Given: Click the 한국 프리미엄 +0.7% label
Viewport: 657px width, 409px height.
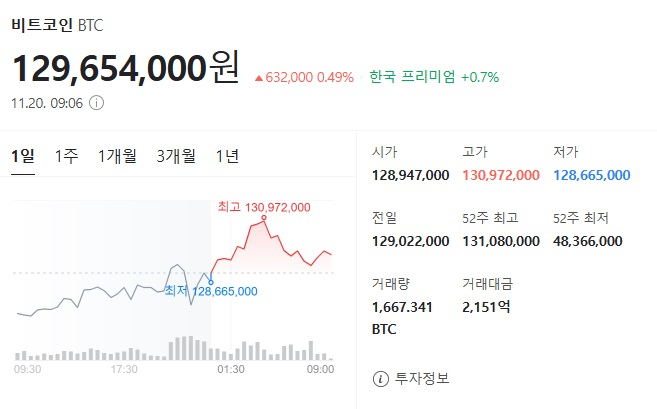Looking at the screenshot, I should pyautogui.click(x=433, y=76).
